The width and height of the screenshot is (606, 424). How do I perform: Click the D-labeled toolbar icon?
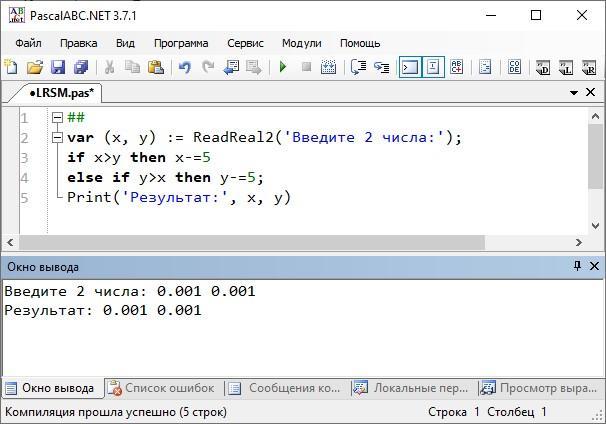[543, 67]
